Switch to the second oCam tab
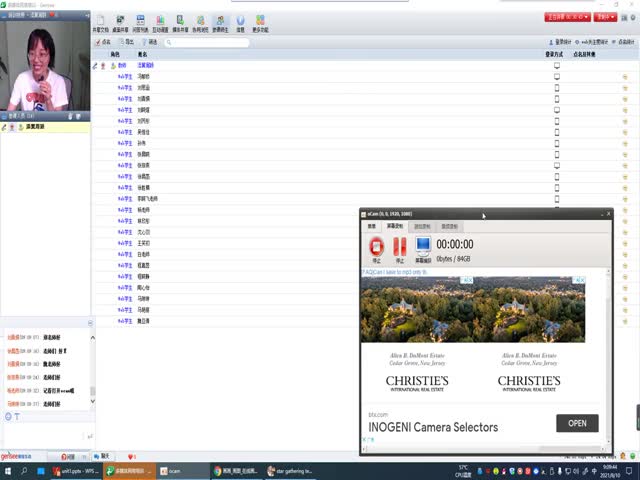640x480 pixels. click(x=395, y=226)
